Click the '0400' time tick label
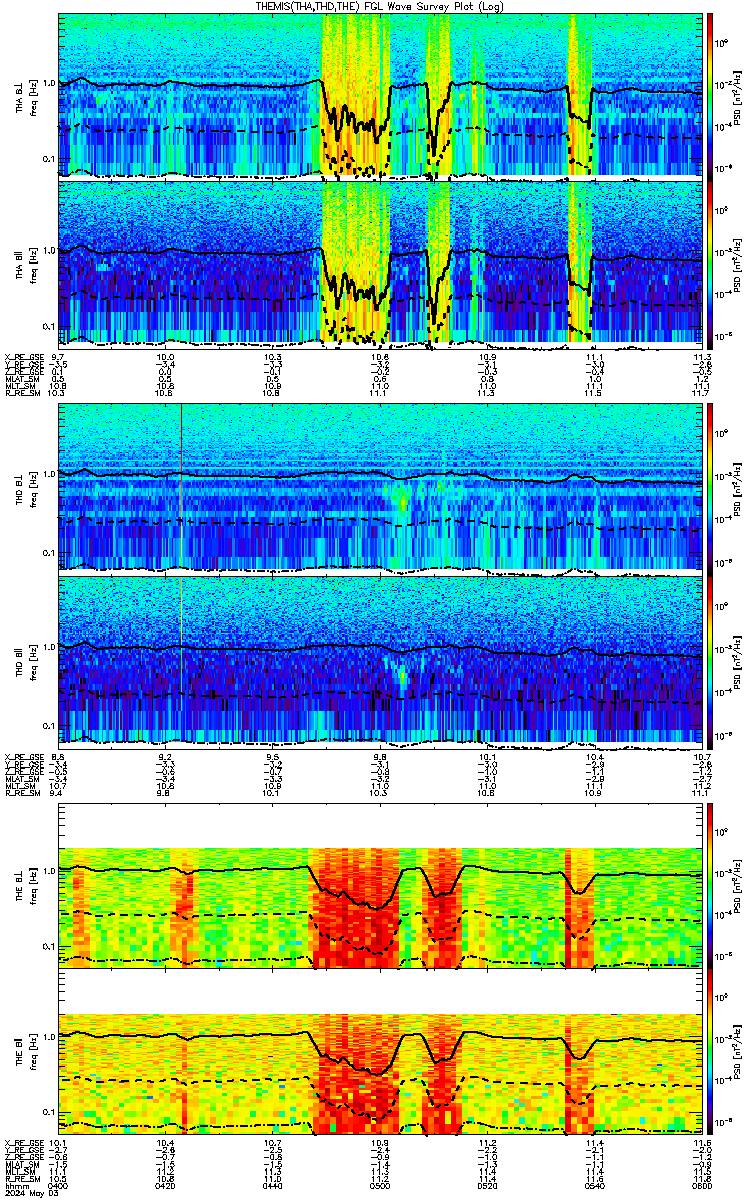The height and width of the screenshot is (1200, 750). pyautogui.click(x=59, y=1186)
